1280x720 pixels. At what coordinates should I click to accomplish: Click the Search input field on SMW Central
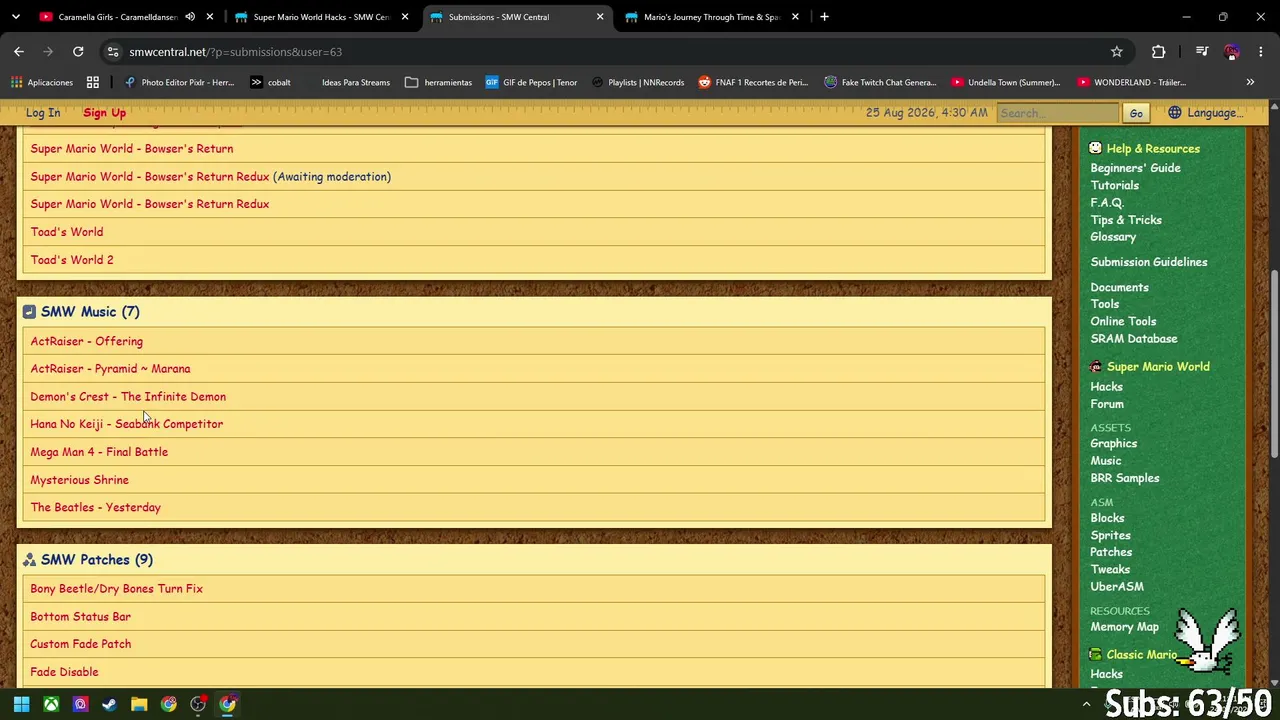pyautogui.click(x=1058, y=113)
